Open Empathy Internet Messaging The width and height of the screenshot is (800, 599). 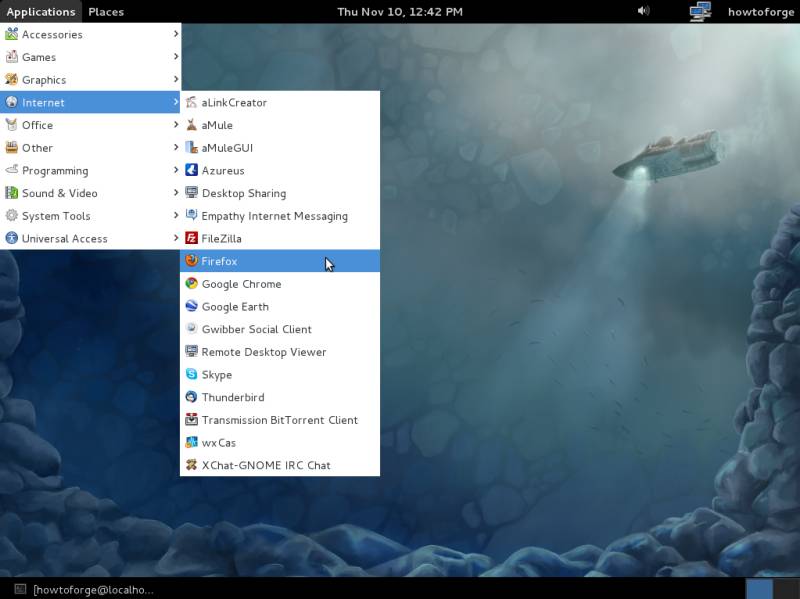(280, 215)
